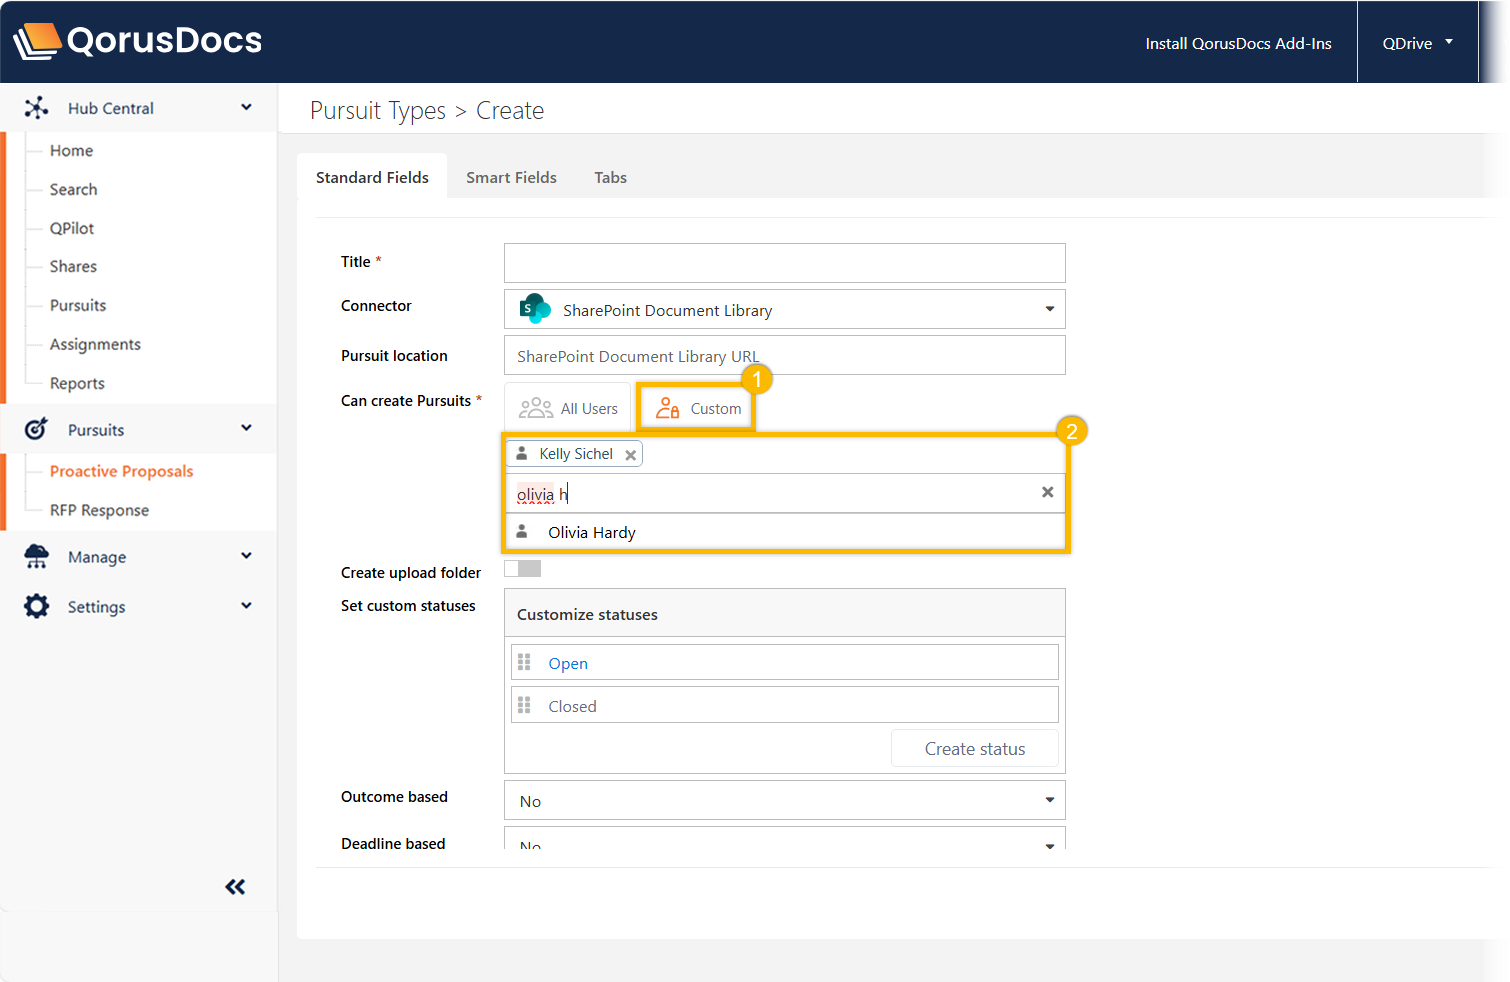The image size is (1510, 982).
Task: Switch to the Smart Fields tab
Action: 511,177
